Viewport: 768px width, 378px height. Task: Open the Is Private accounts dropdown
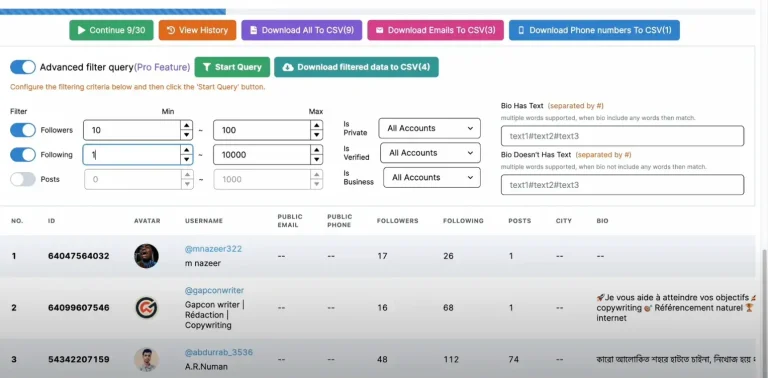[430, 128]
